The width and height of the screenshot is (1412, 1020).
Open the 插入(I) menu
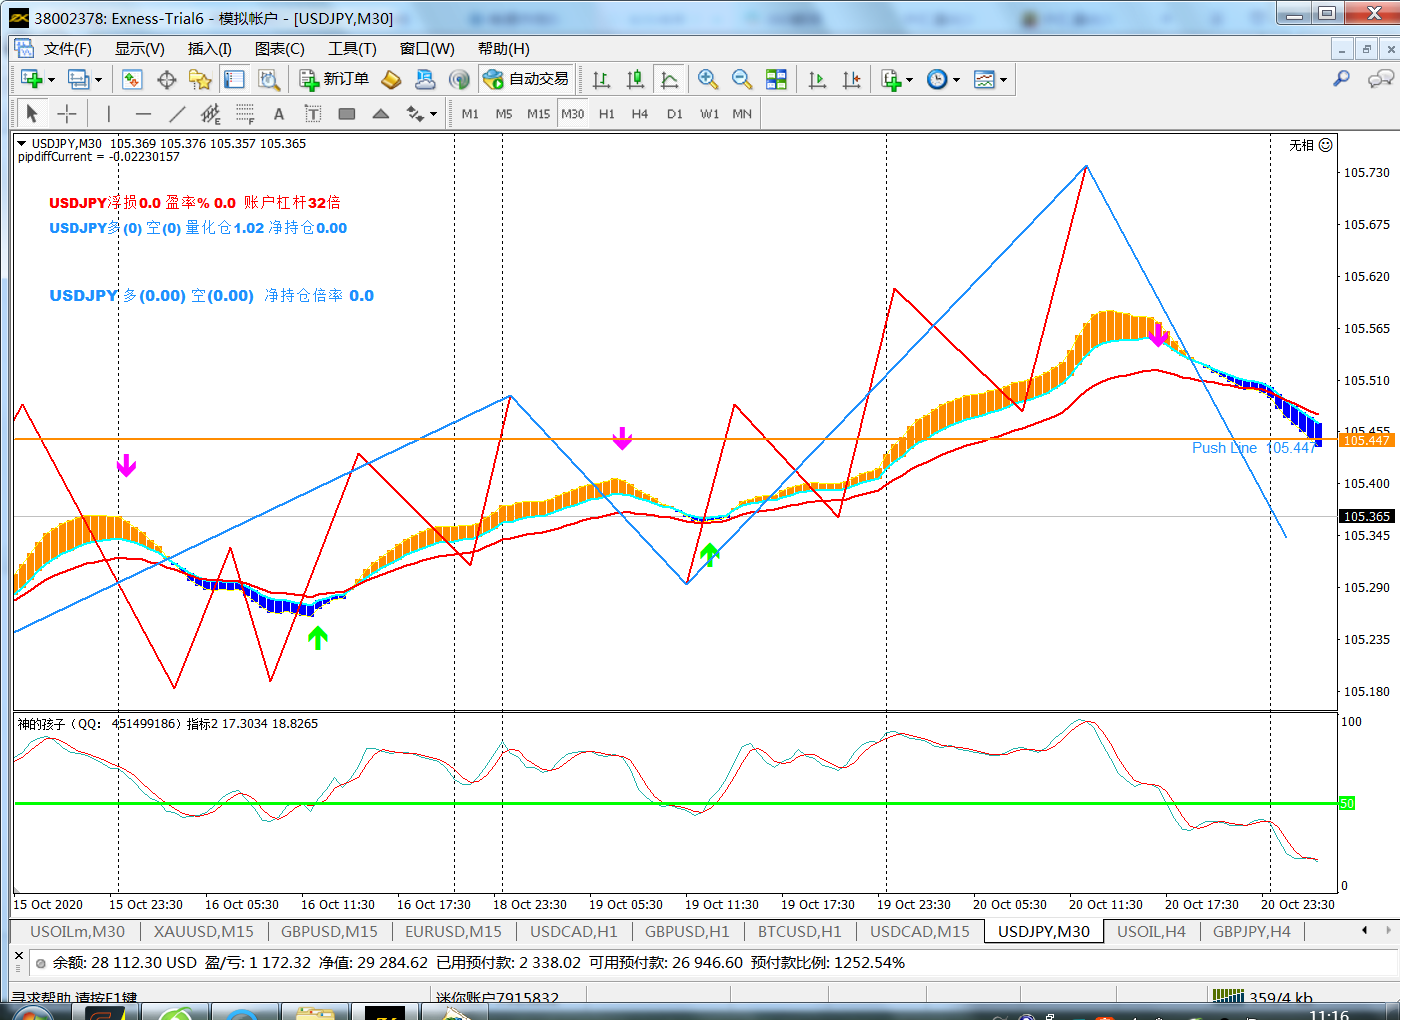click(209, 48)
